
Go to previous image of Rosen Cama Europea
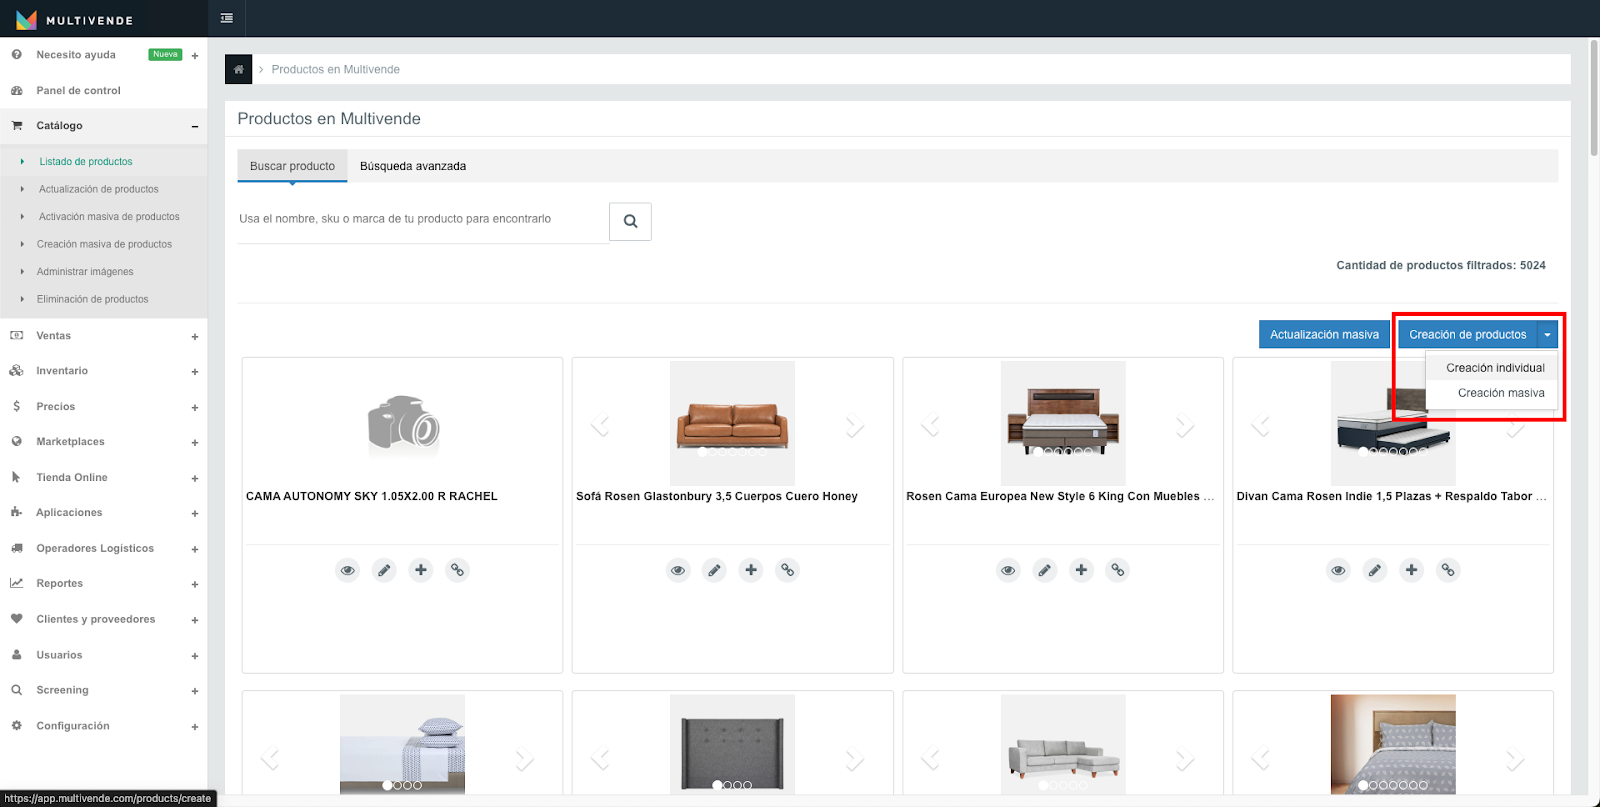[930, 426]
